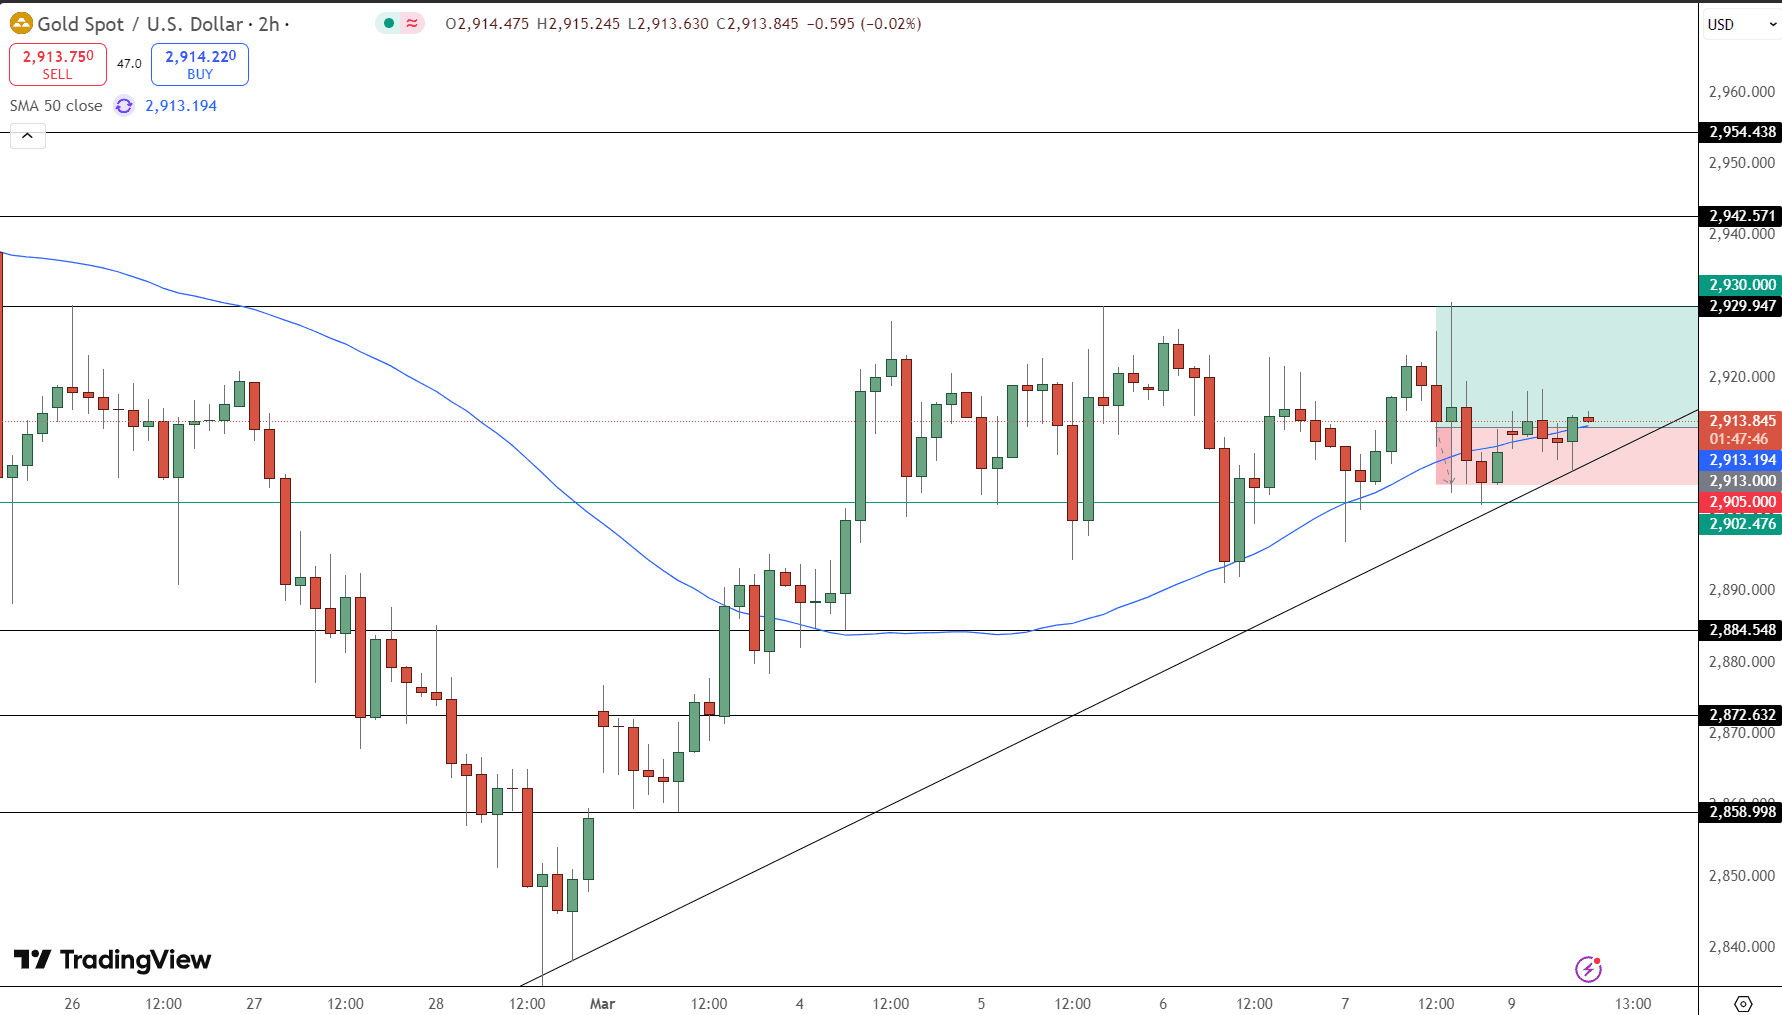Click the gray 2,913.000 entry label
1782x1015 pixels.
[1741, 481]
